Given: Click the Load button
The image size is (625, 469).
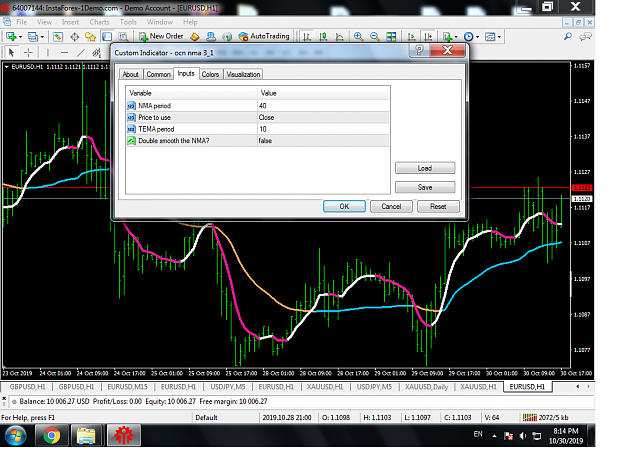Looking at the screenshot, I should tap(425, 168).
